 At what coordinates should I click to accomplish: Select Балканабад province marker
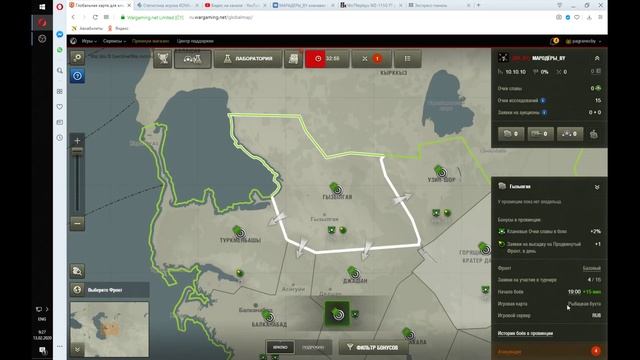[268, 316]
